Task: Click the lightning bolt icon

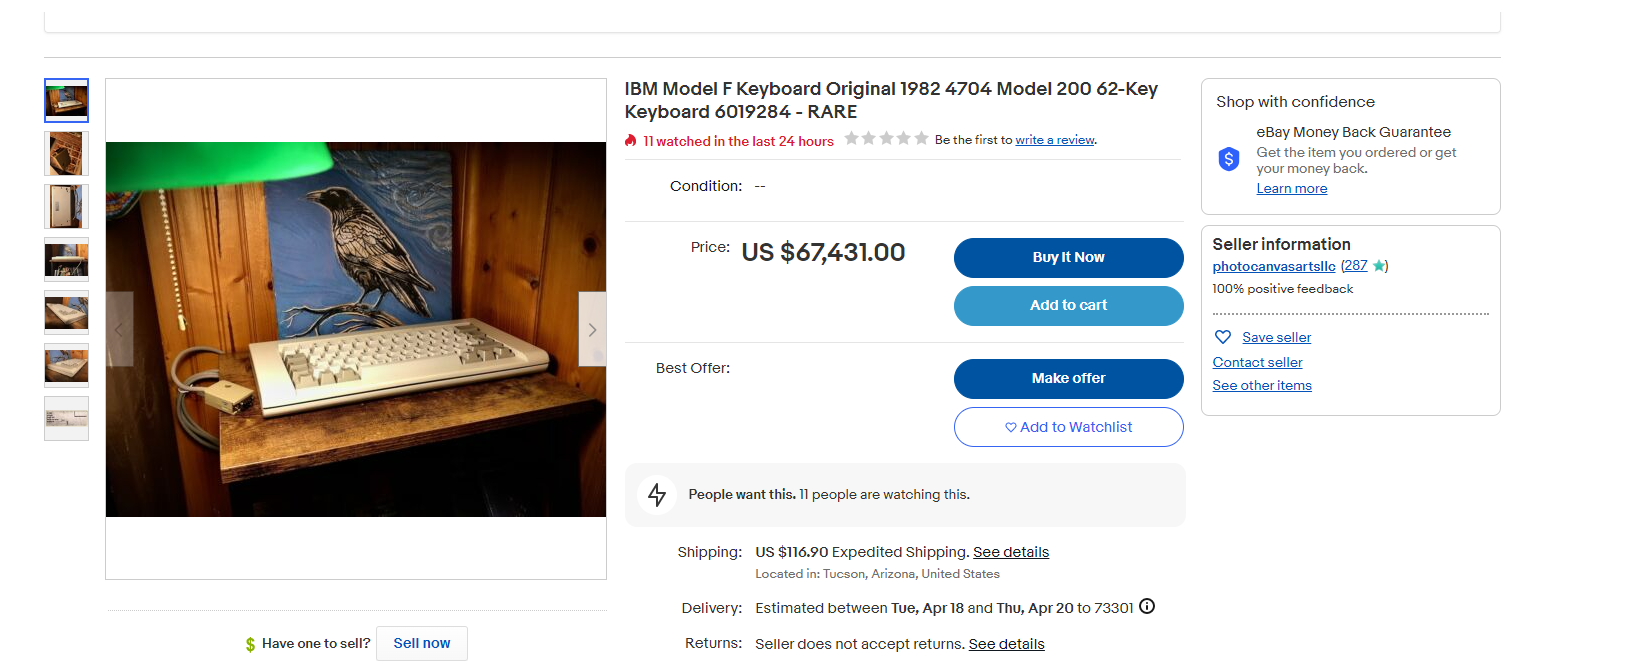Action: coord(657,495)
